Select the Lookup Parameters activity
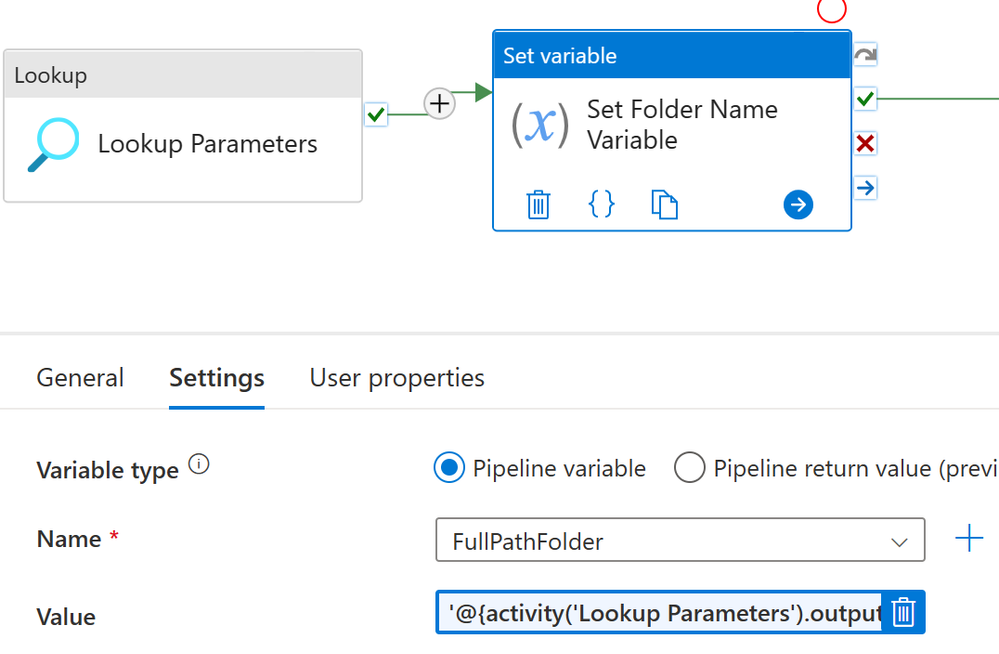The width and height of the screenshot is (999, 654). (183, 126)
